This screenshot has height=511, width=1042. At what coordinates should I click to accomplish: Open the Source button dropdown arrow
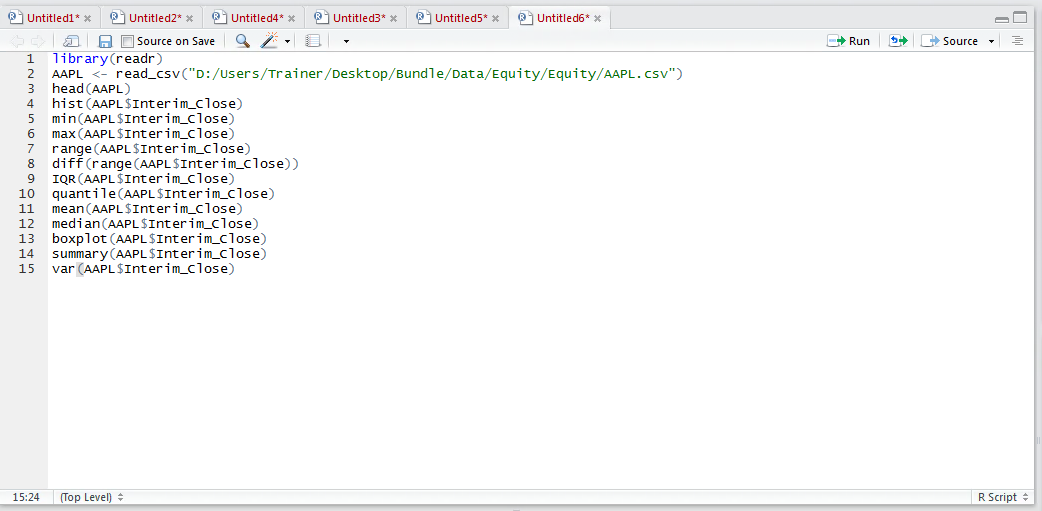991,41
